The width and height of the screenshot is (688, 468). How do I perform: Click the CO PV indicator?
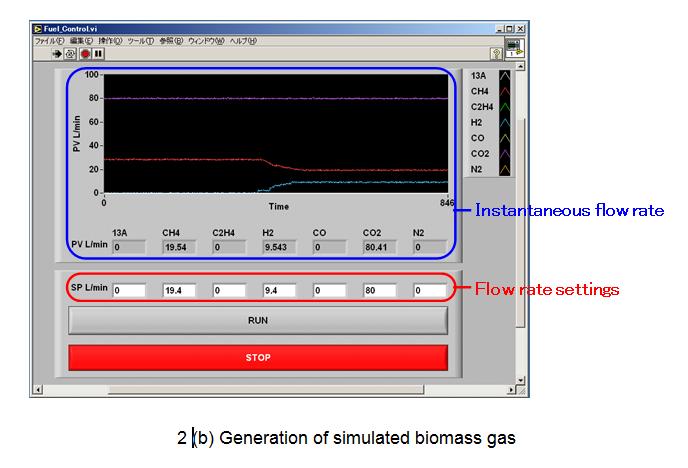[x=330, y=247]
